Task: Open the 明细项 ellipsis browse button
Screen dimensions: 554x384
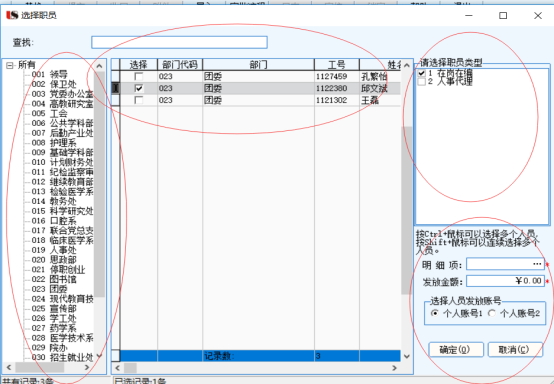Action: [537, 264]
